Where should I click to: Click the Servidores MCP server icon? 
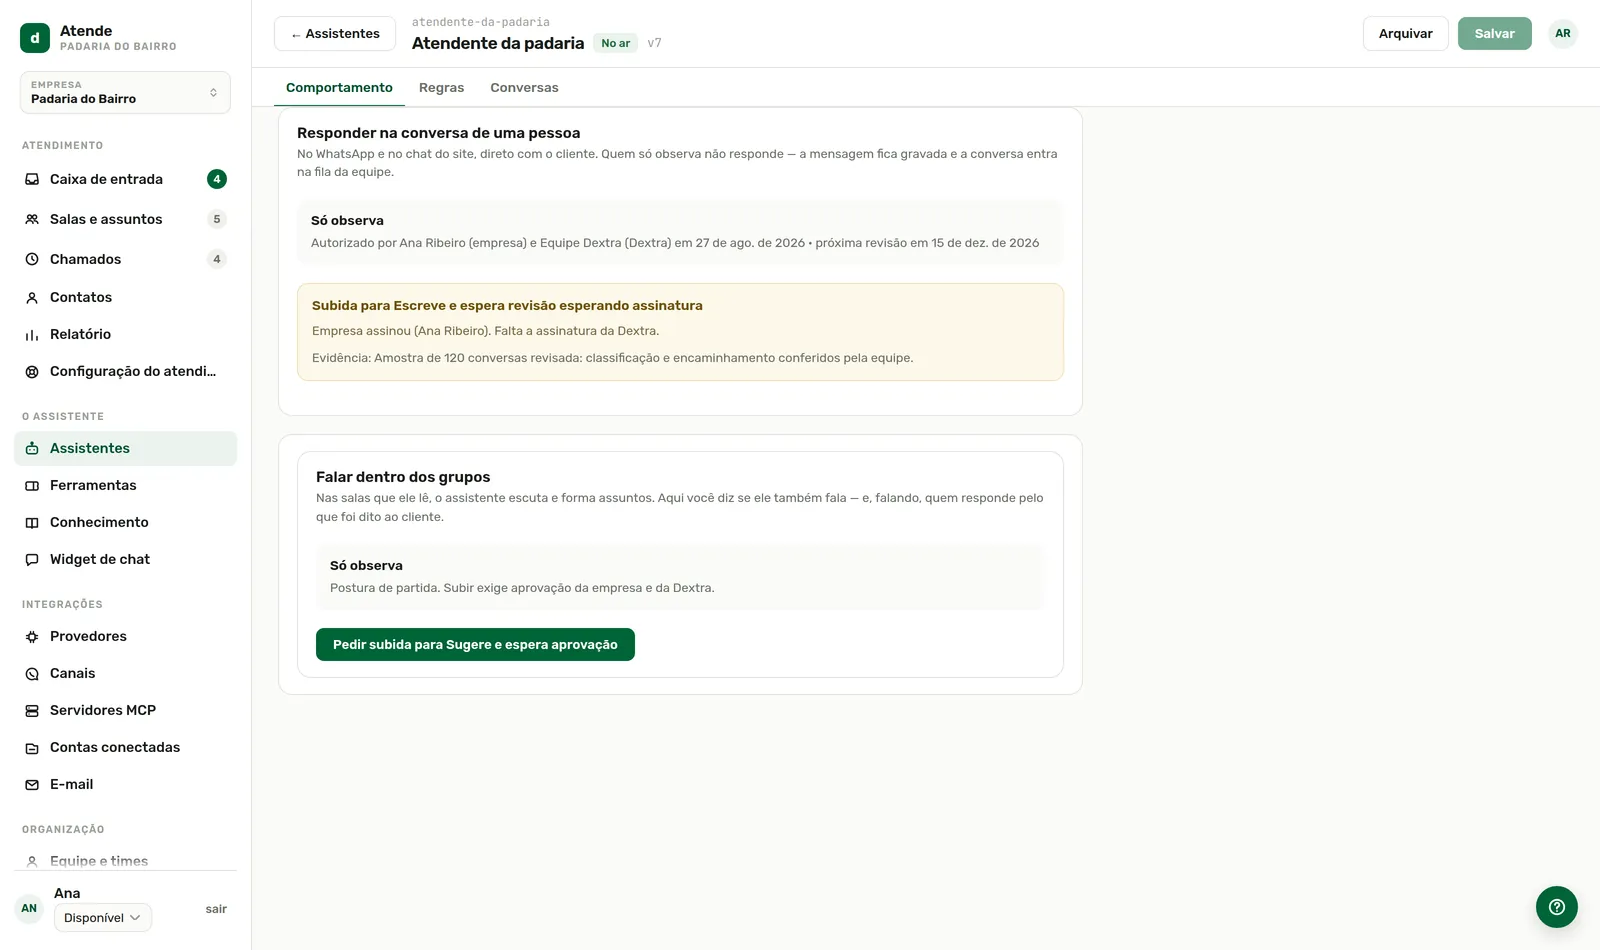point(32,710)
